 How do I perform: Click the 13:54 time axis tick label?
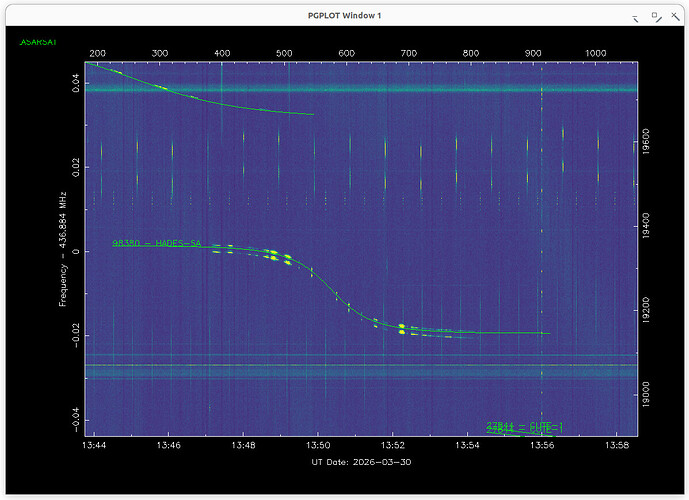pos(468,445)
